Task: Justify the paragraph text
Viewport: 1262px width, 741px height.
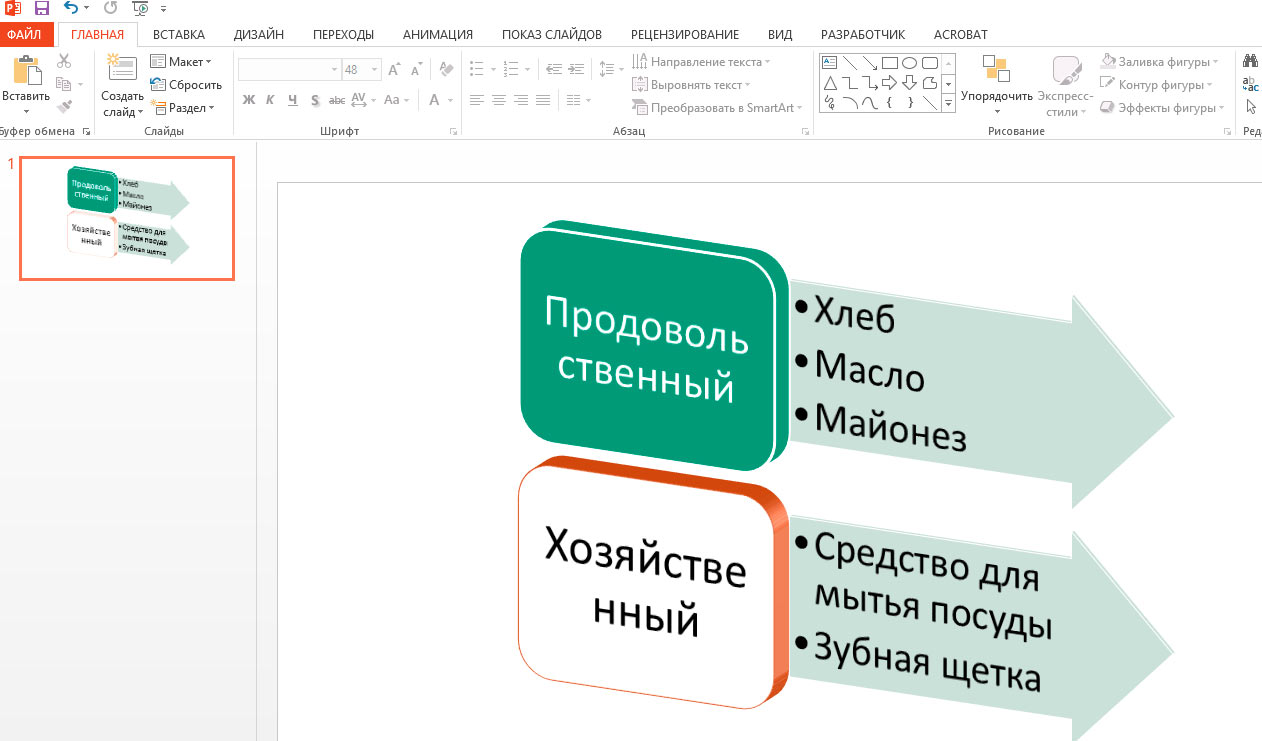Action: tap(543, 100)
